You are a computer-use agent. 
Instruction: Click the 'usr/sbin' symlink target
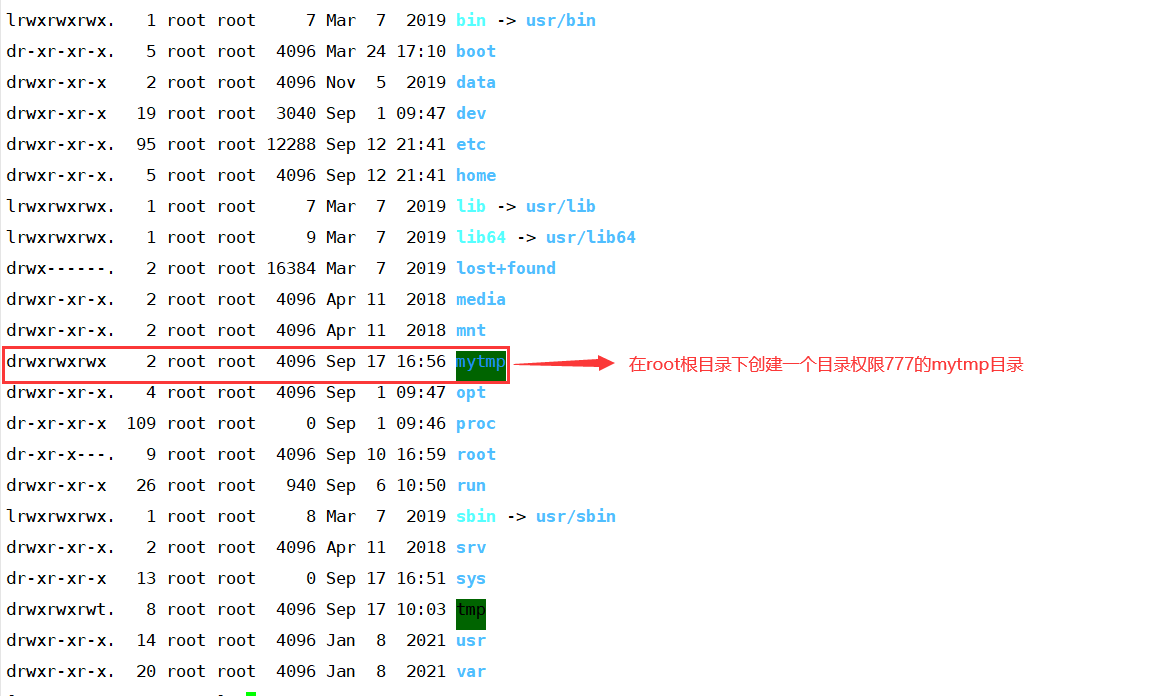tap(575, 516)
